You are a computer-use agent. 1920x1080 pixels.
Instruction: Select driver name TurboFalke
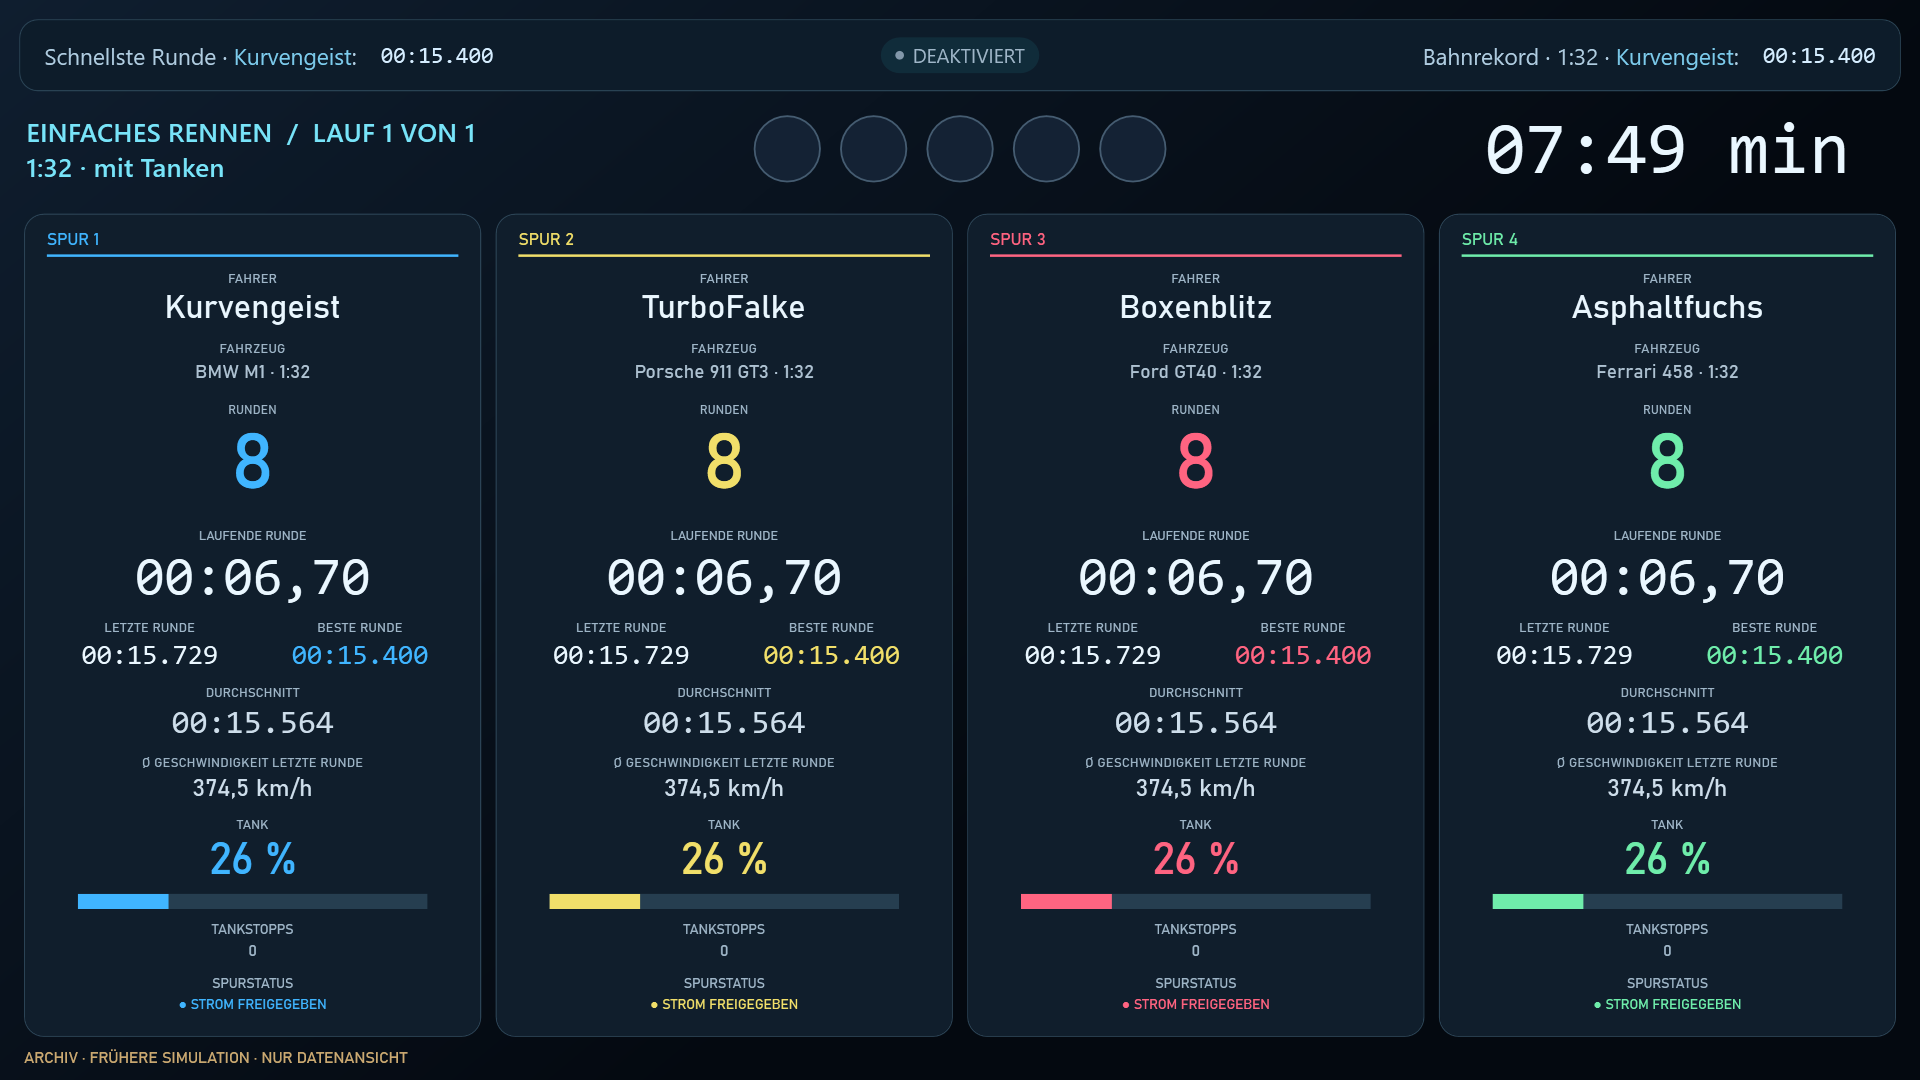click(x=724, y=307)
